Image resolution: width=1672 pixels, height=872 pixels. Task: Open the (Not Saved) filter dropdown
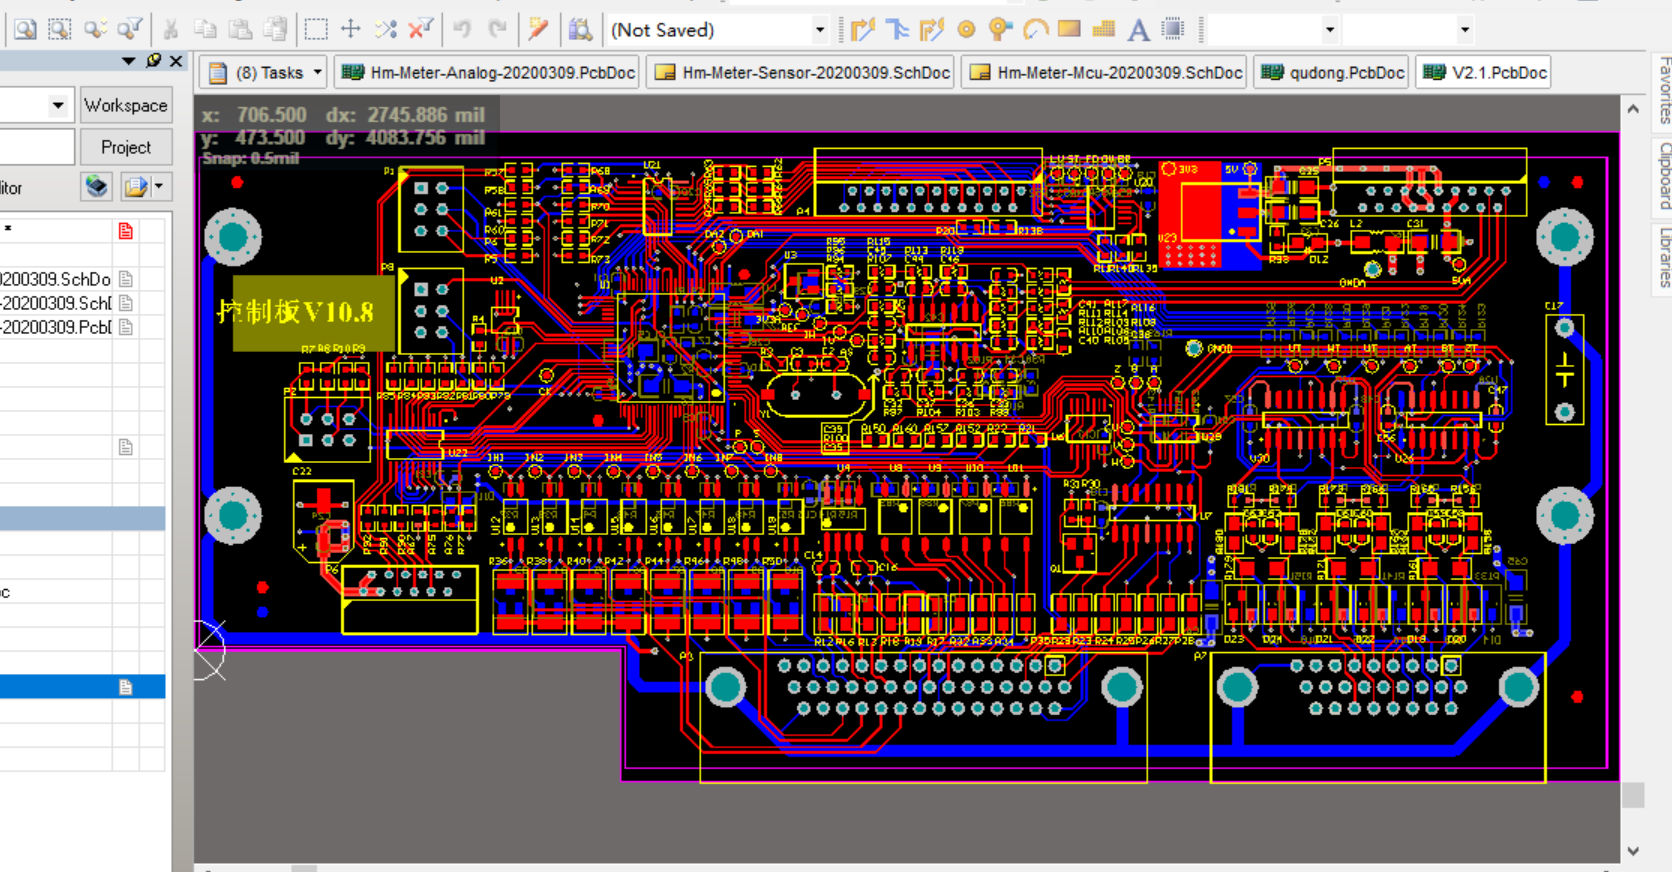(820, 30)
